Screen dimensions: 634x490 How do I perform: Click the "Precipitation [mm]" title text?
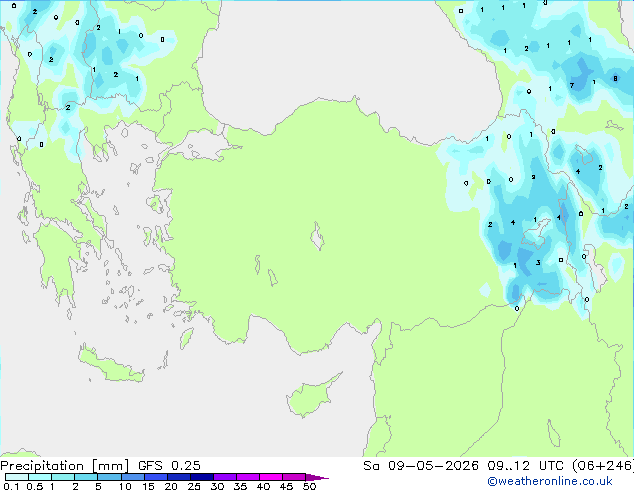point(65,466)
